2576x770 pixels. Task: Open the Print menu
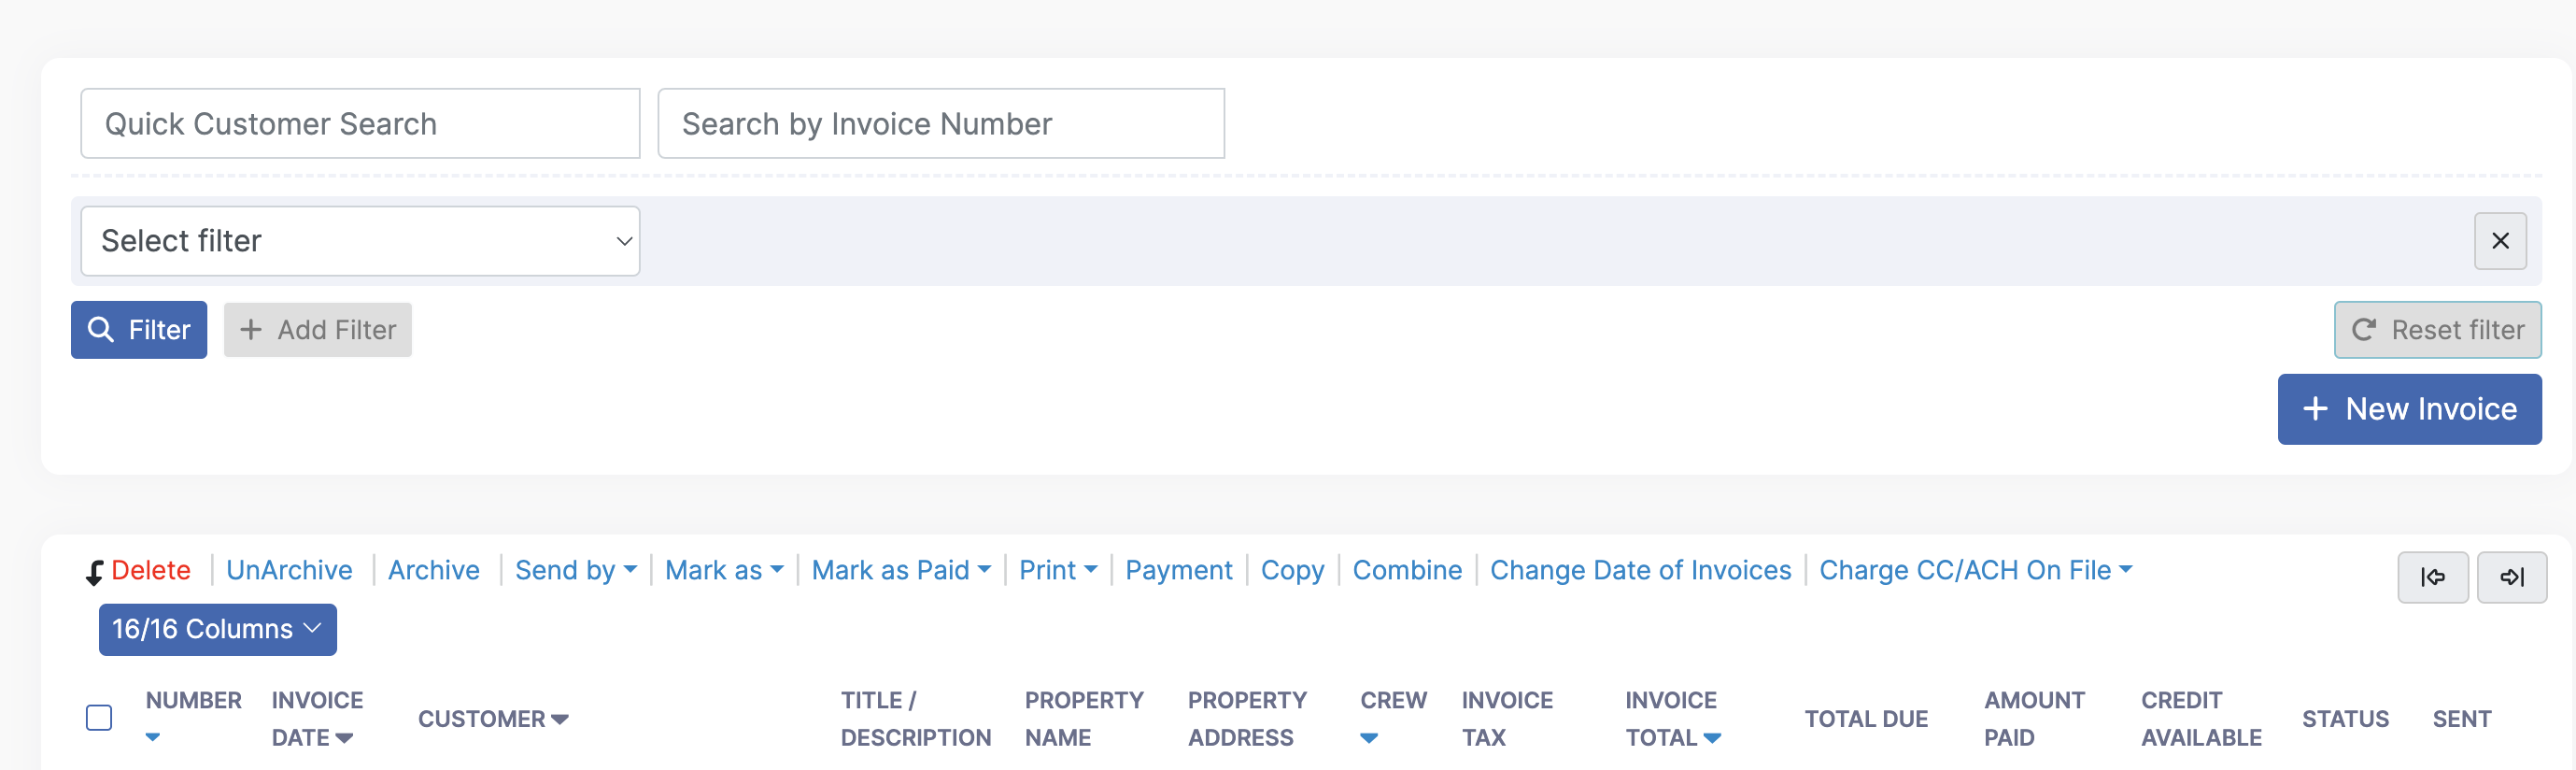click(1057, 570)
